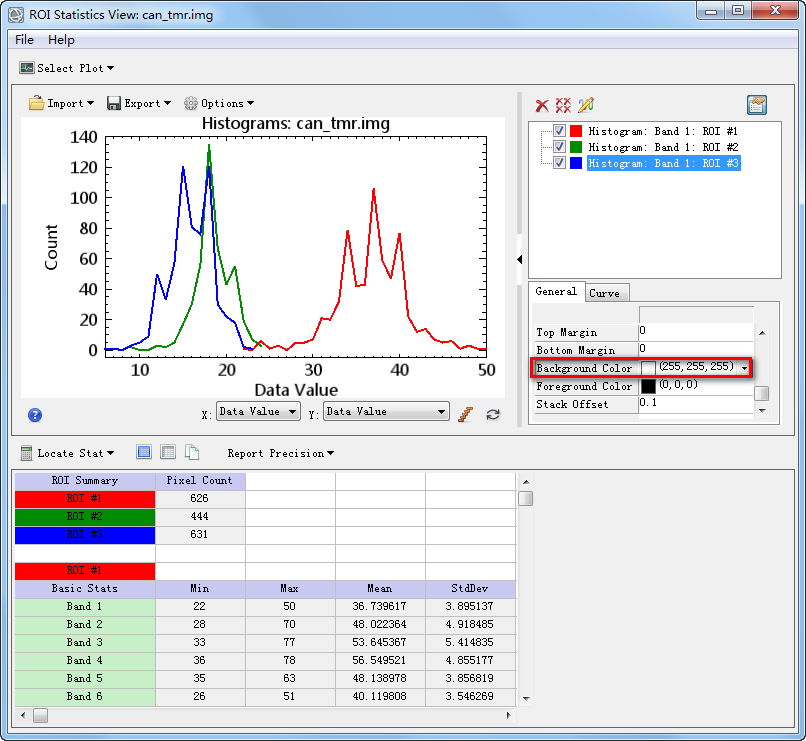Click the Stack Offset value field
Image resolution: width=806 pixels, height=741 pixels.
click(696, 403)
